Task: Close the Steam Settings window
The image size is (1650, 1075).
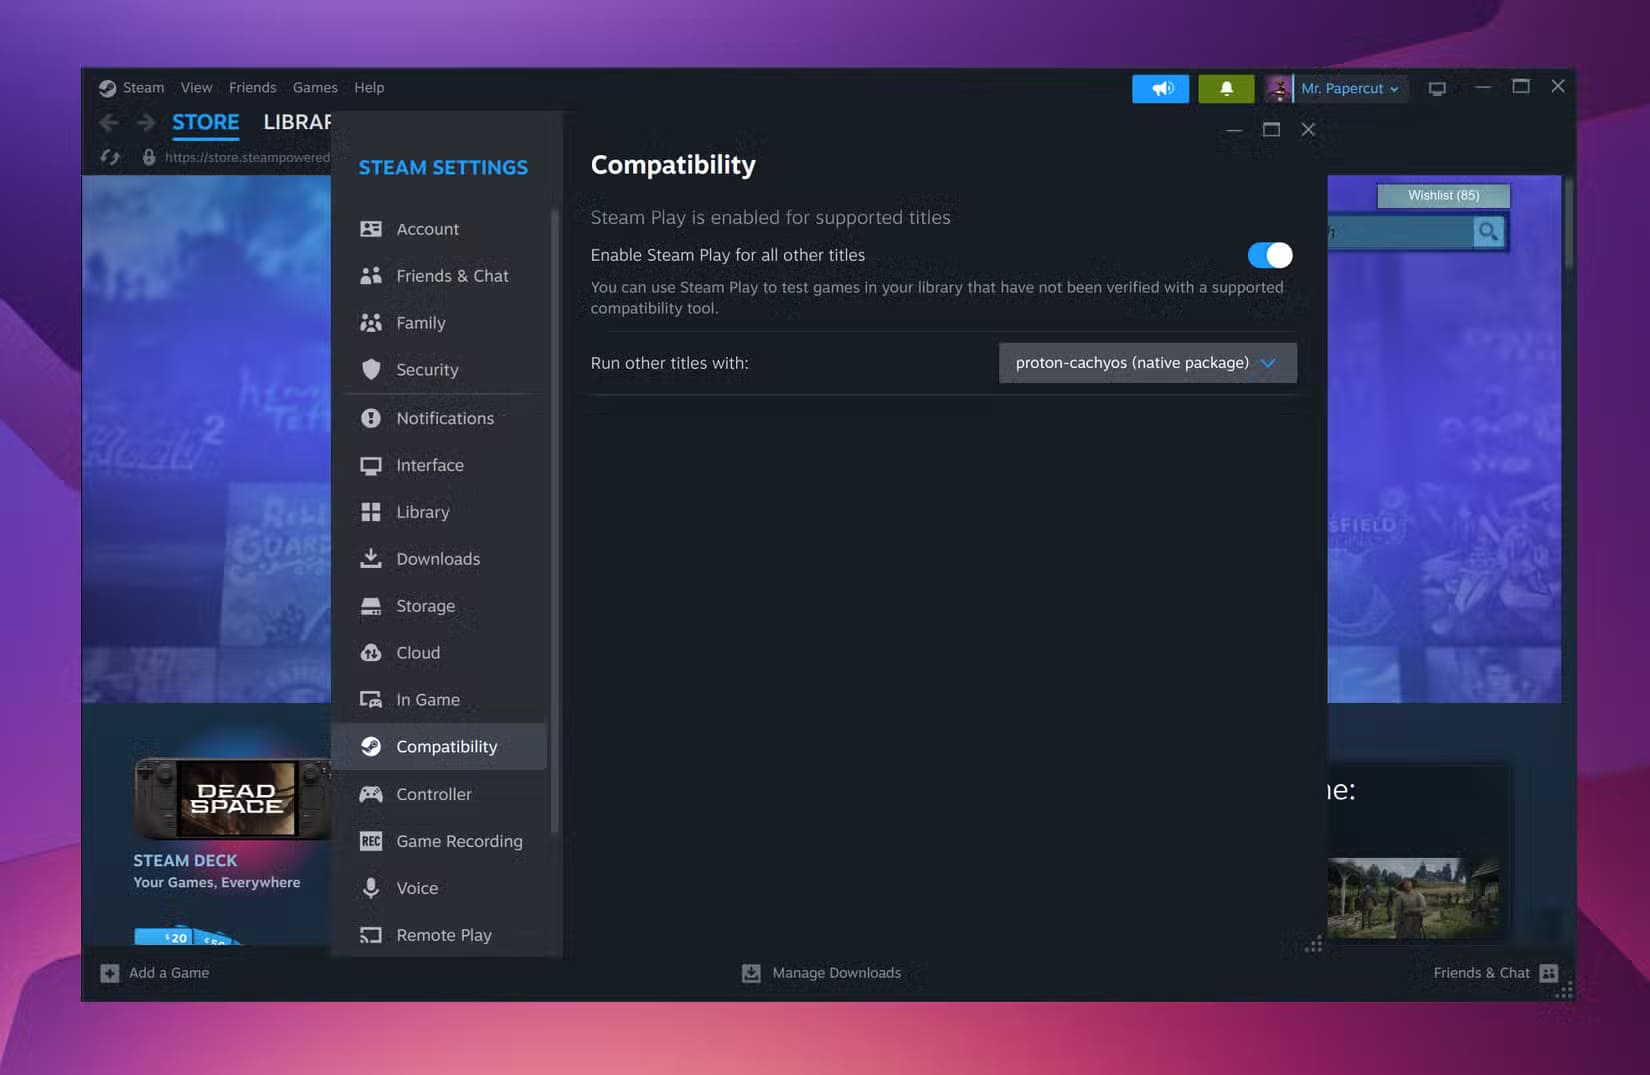Action: (1308, 129)
